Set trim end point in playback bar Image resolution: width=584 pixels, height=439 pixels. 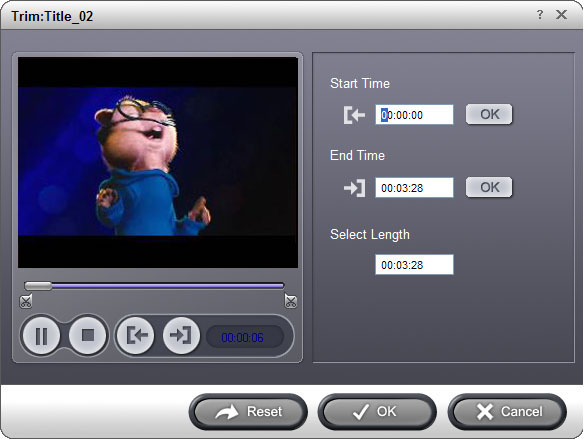(x=181, y=335)
